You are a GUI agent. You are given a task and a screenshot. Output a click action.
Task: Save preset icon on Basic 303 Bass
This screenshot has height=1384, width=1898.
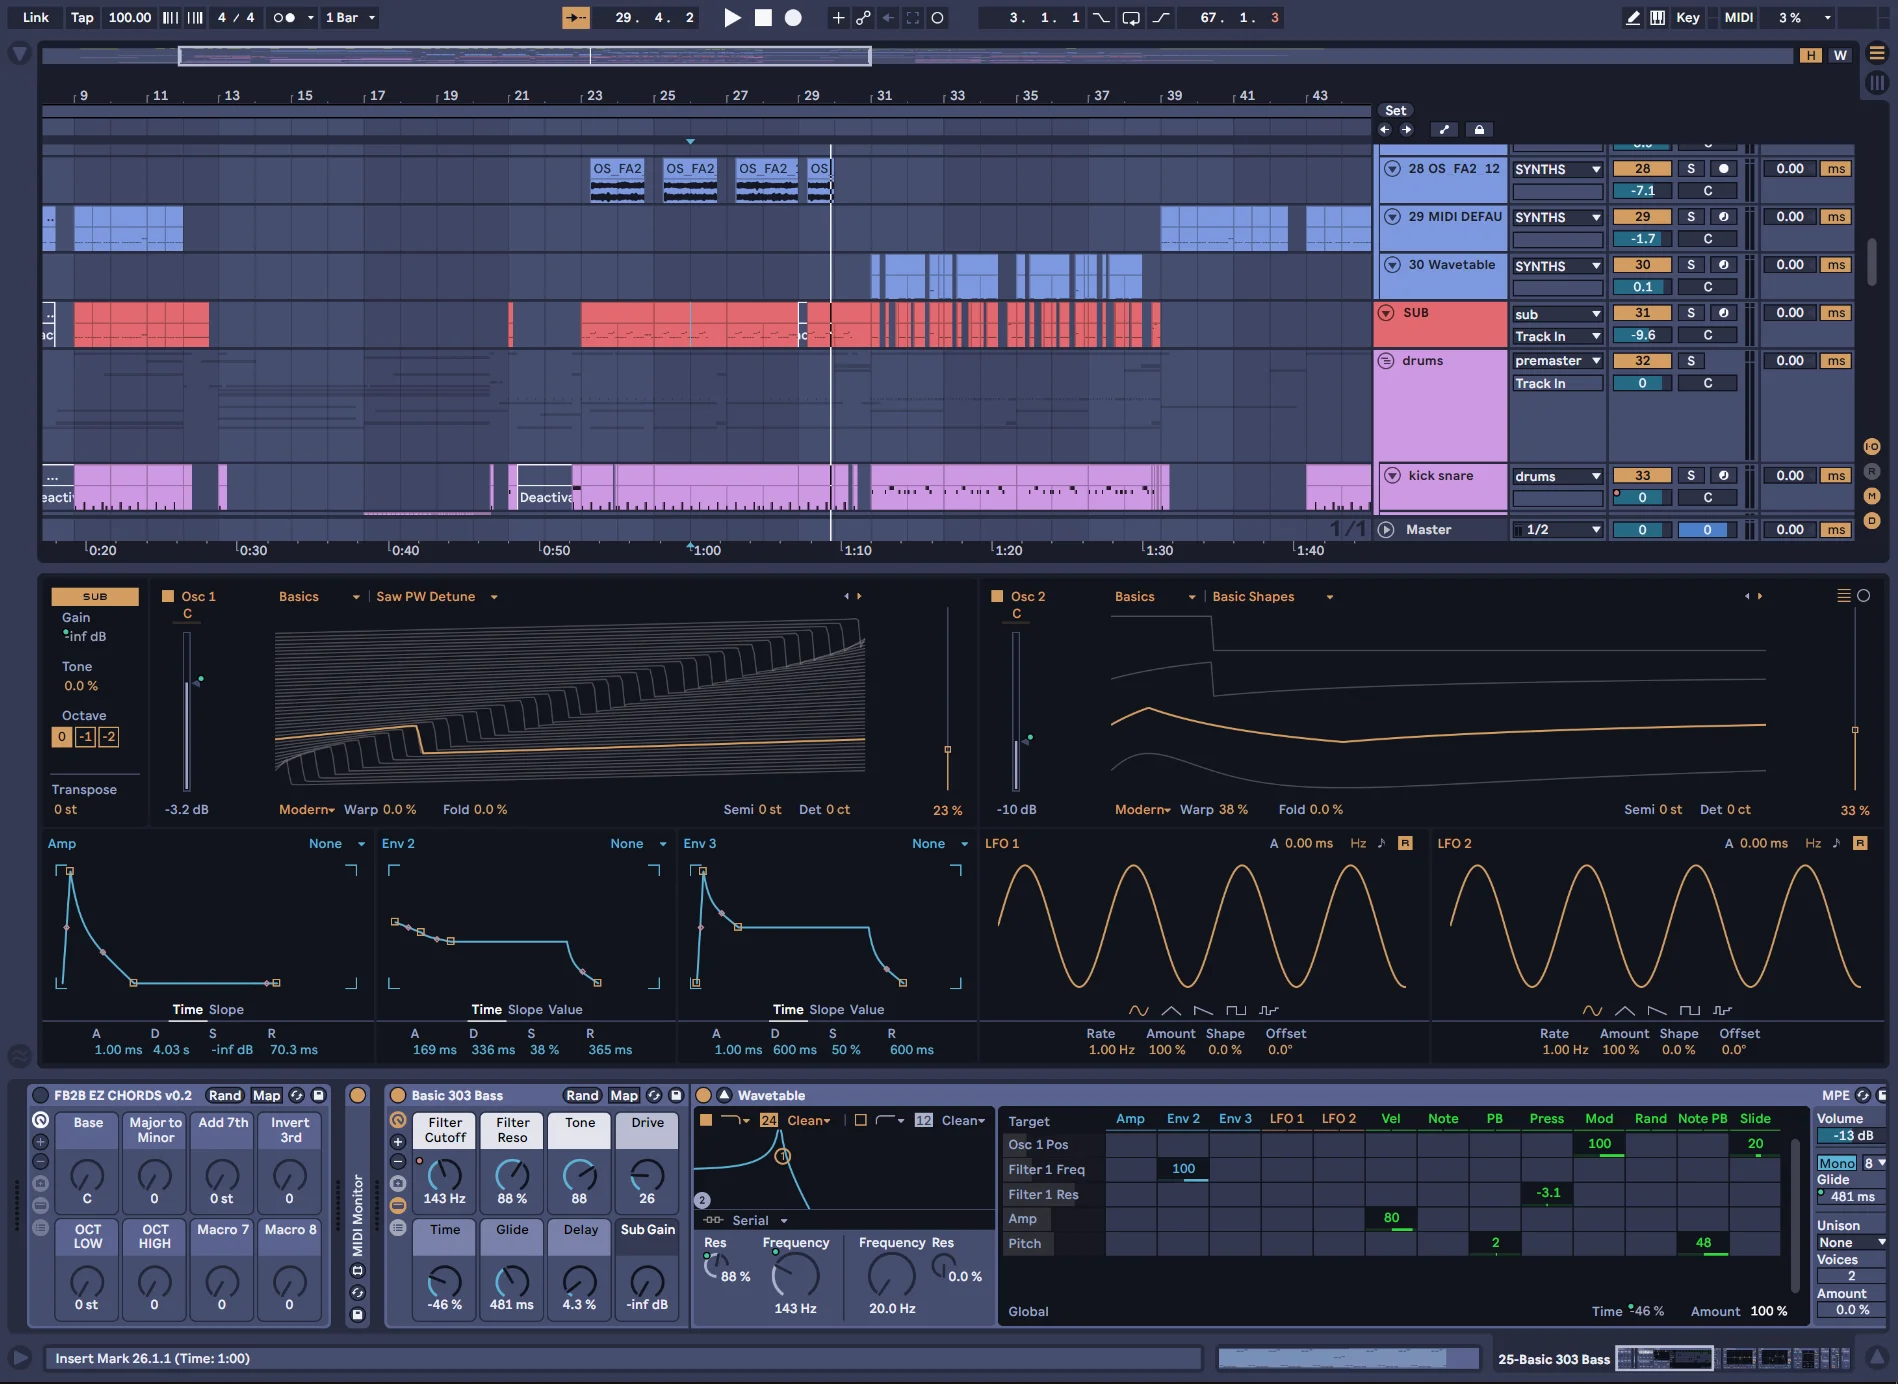pos(676,1095)
